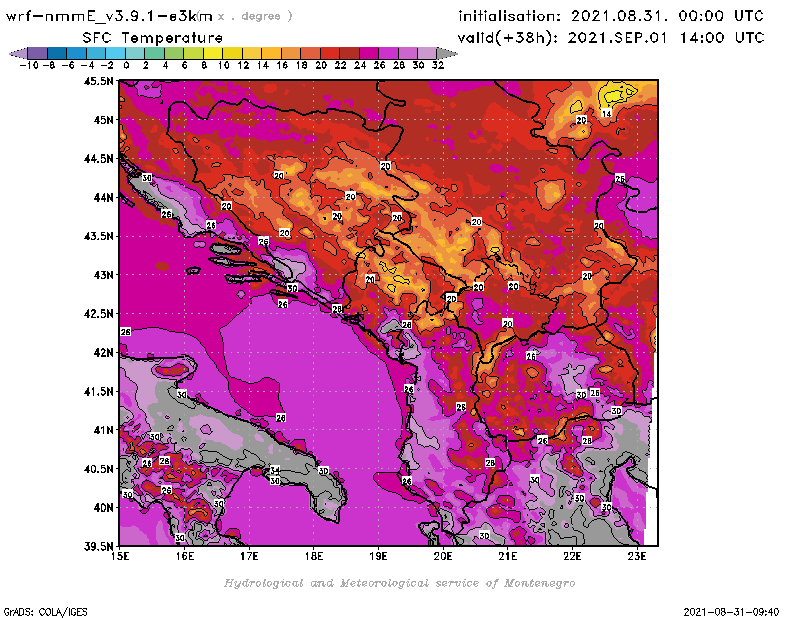The height and width of the screenshot is (618, 800).
Task: Click the '42.5N' latitude label
Action: (98, 314)
